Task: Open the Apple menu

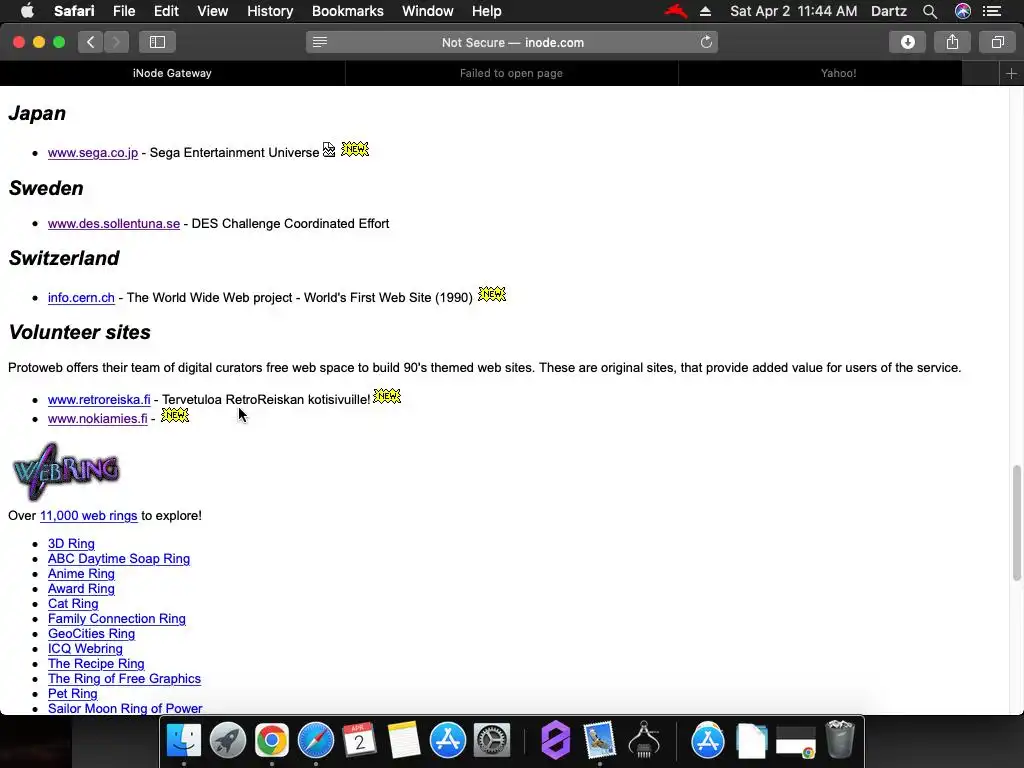Action: pos(27,11)
